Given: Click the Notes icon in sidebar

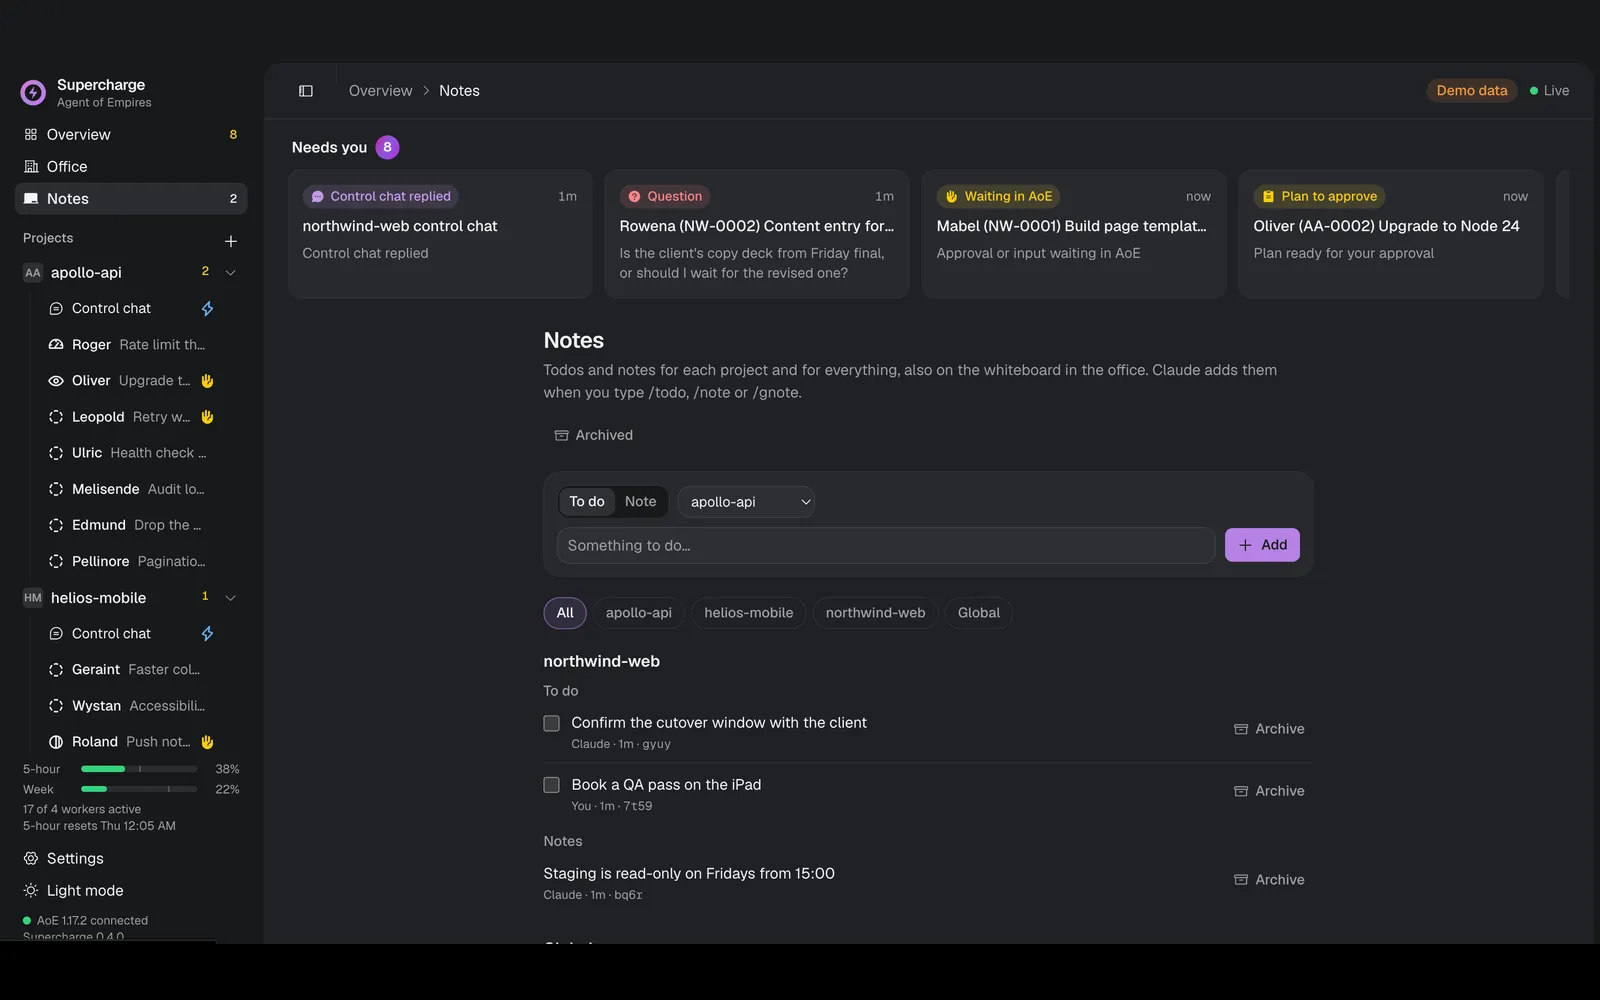Looking at the screenshot, I should (31, 199).
